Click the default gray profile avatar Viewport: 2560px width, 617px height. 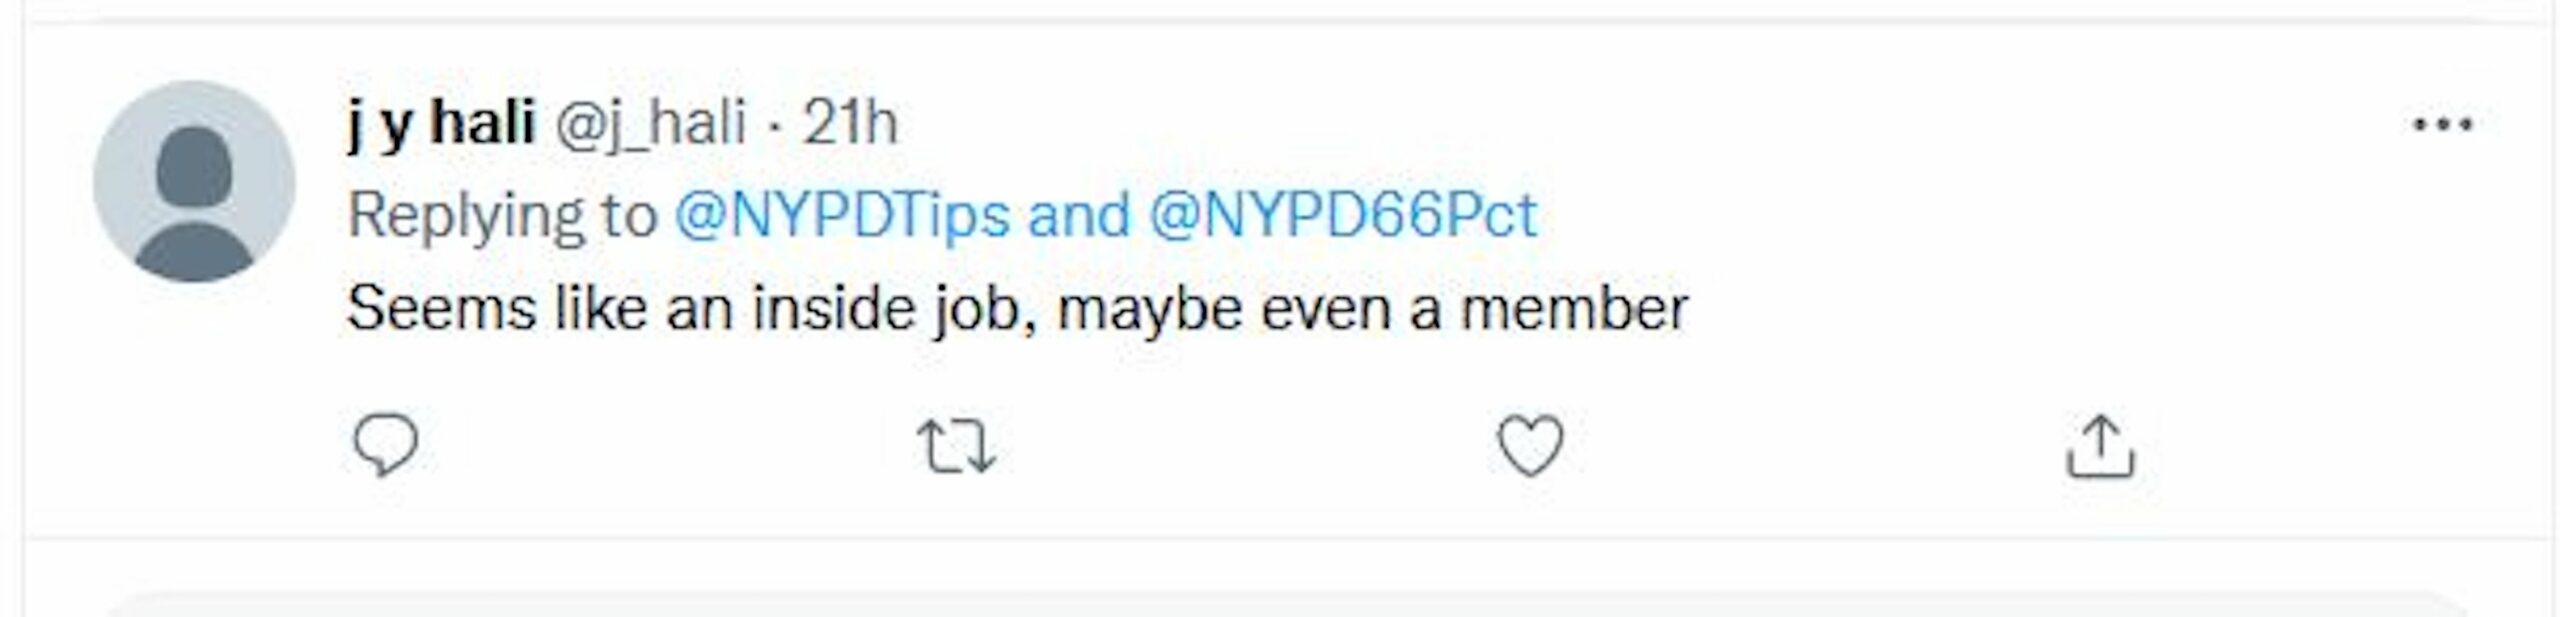click(194, 181)
